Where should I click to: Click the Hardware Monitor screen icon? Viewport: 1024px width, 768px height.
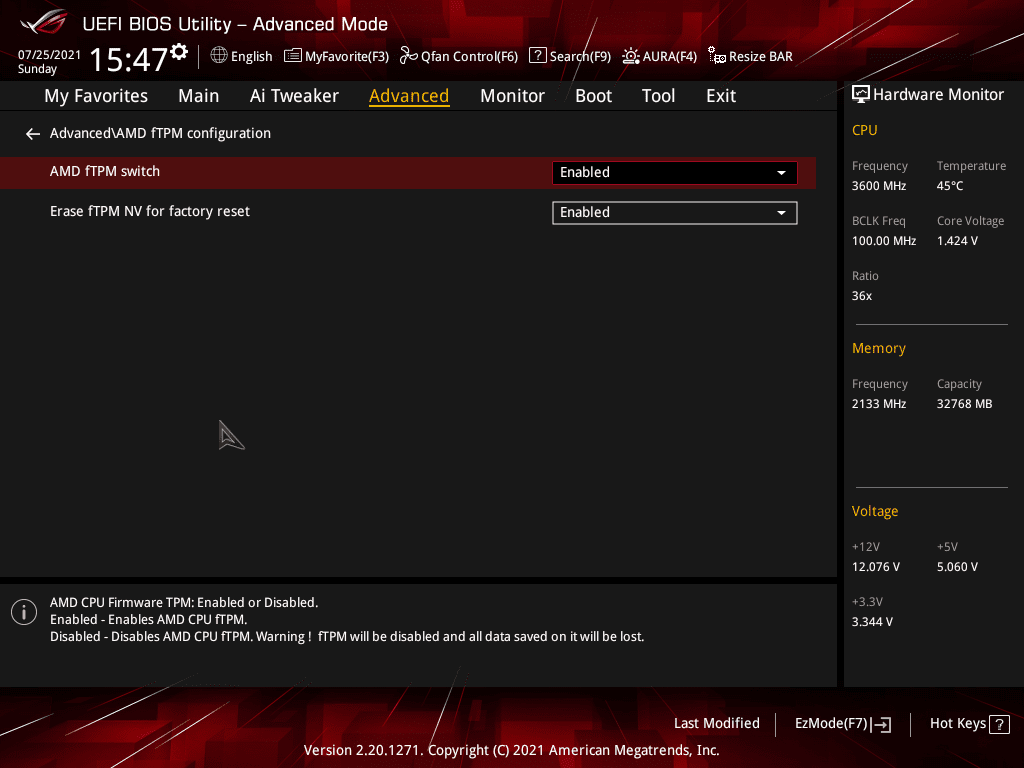861,95
